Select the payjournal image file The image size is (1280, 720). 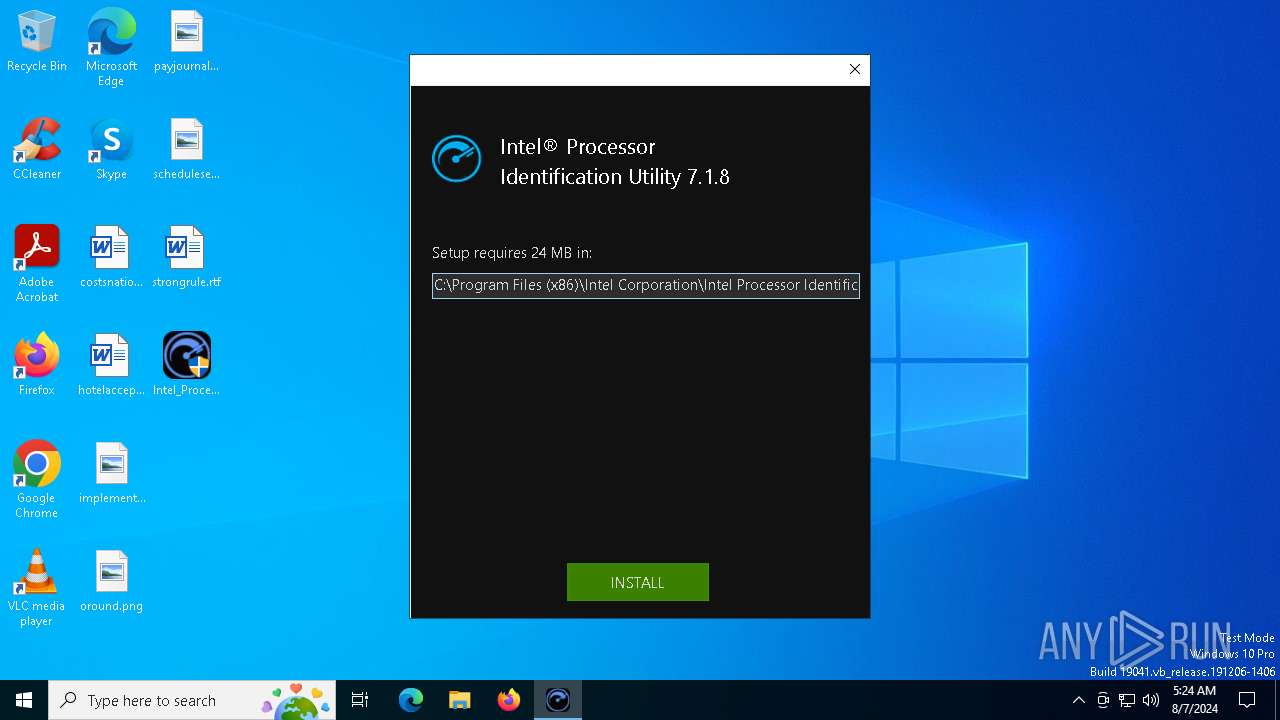pyautogui.click(x=186, y=42)
